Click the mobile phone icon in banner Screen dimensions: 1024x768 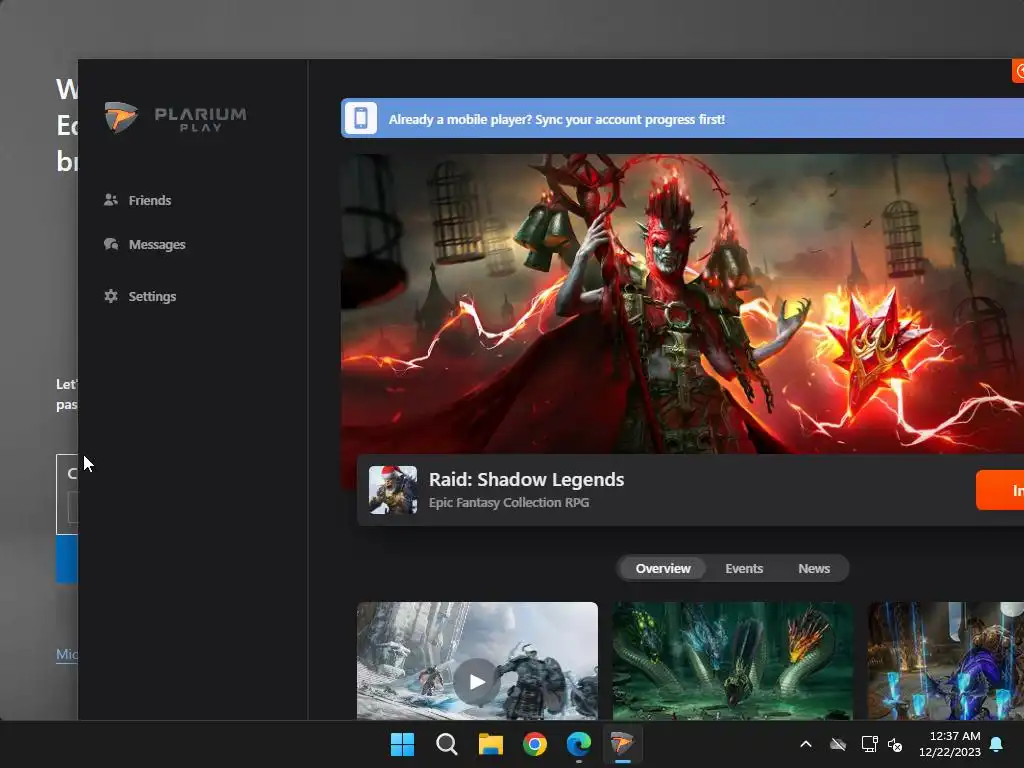pyautogui.click(x=360, y=118)
